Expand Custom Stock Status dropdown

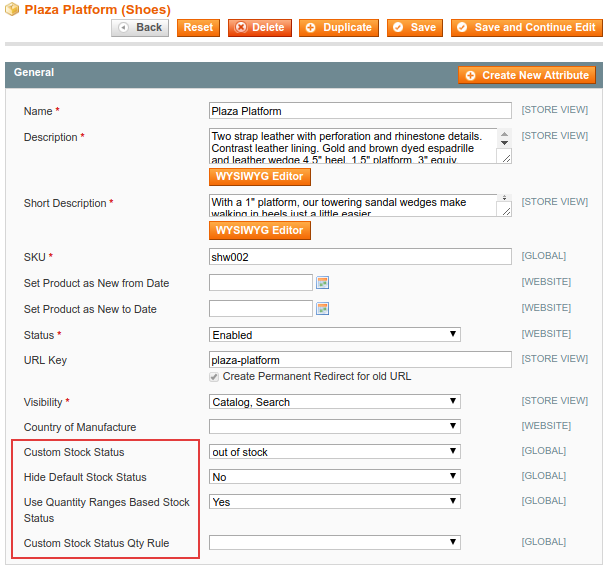click(335, 452)
